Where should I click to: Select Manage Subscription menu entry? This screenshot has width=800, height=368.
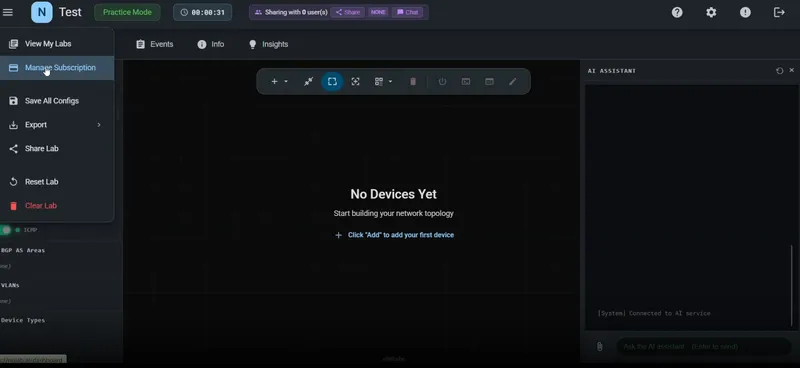(57, 68)
